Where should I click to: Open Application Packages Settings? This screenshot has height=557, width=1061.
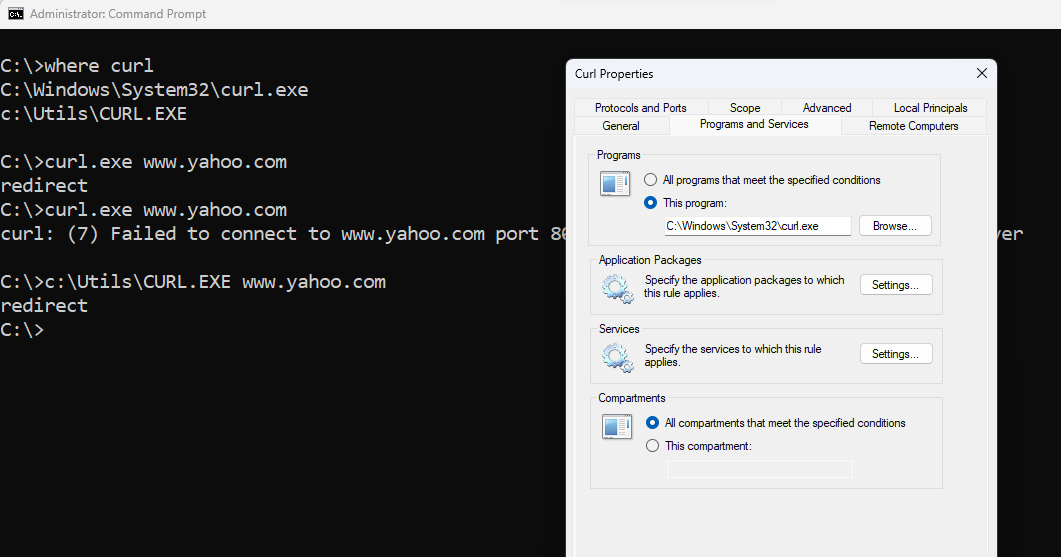coord(896,285)
